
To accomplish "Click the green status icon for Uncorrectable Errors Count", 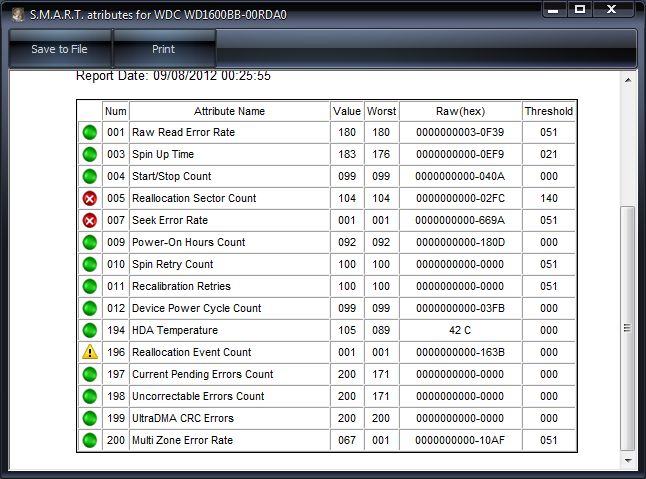I will (x=90, y=396).
